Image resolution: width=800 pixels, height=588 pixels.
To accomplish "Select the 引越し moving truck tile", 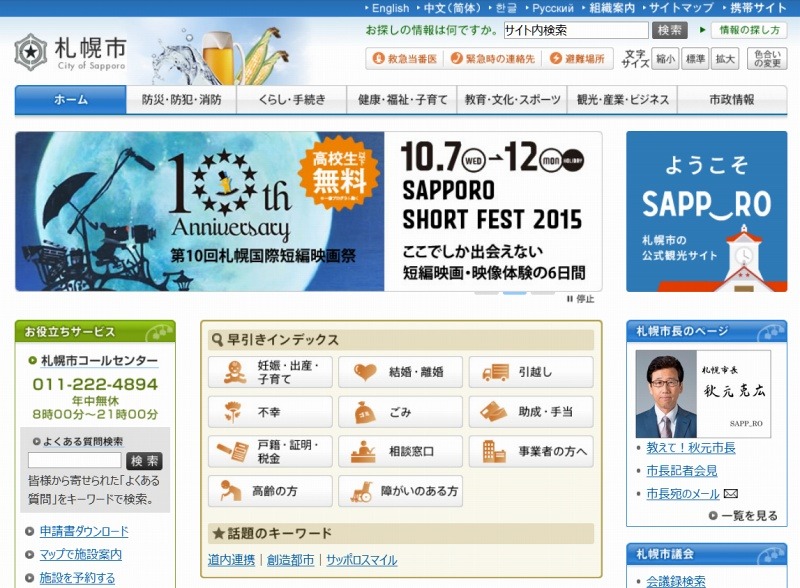I will point(531,372).
